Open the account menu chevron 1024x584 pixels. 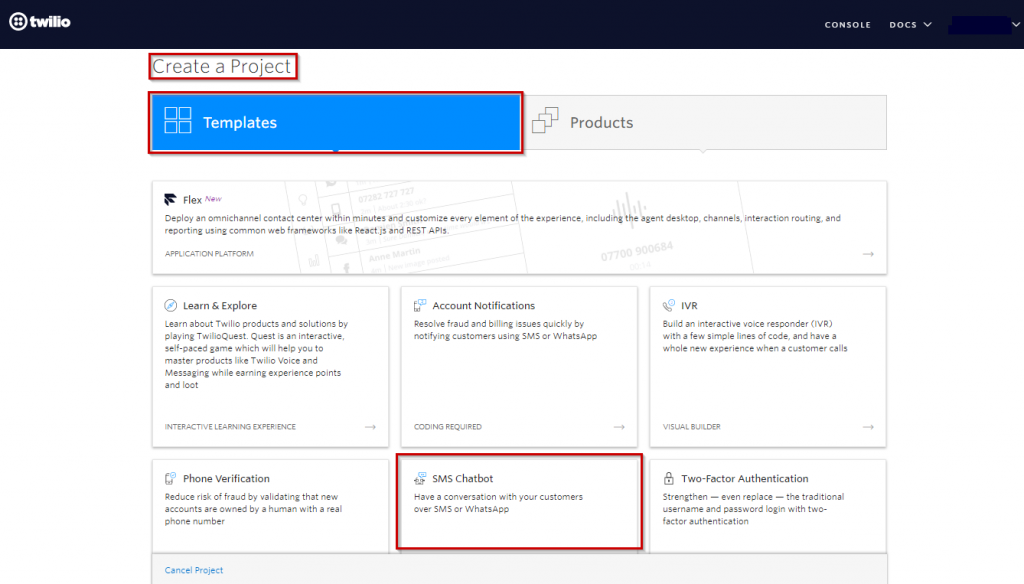click(x=1016, y=25)
